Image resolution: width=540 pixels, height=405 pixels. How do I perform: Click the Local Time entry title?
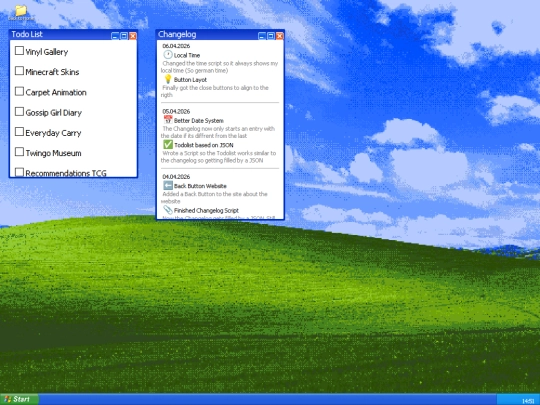click(x=187, y=55)
